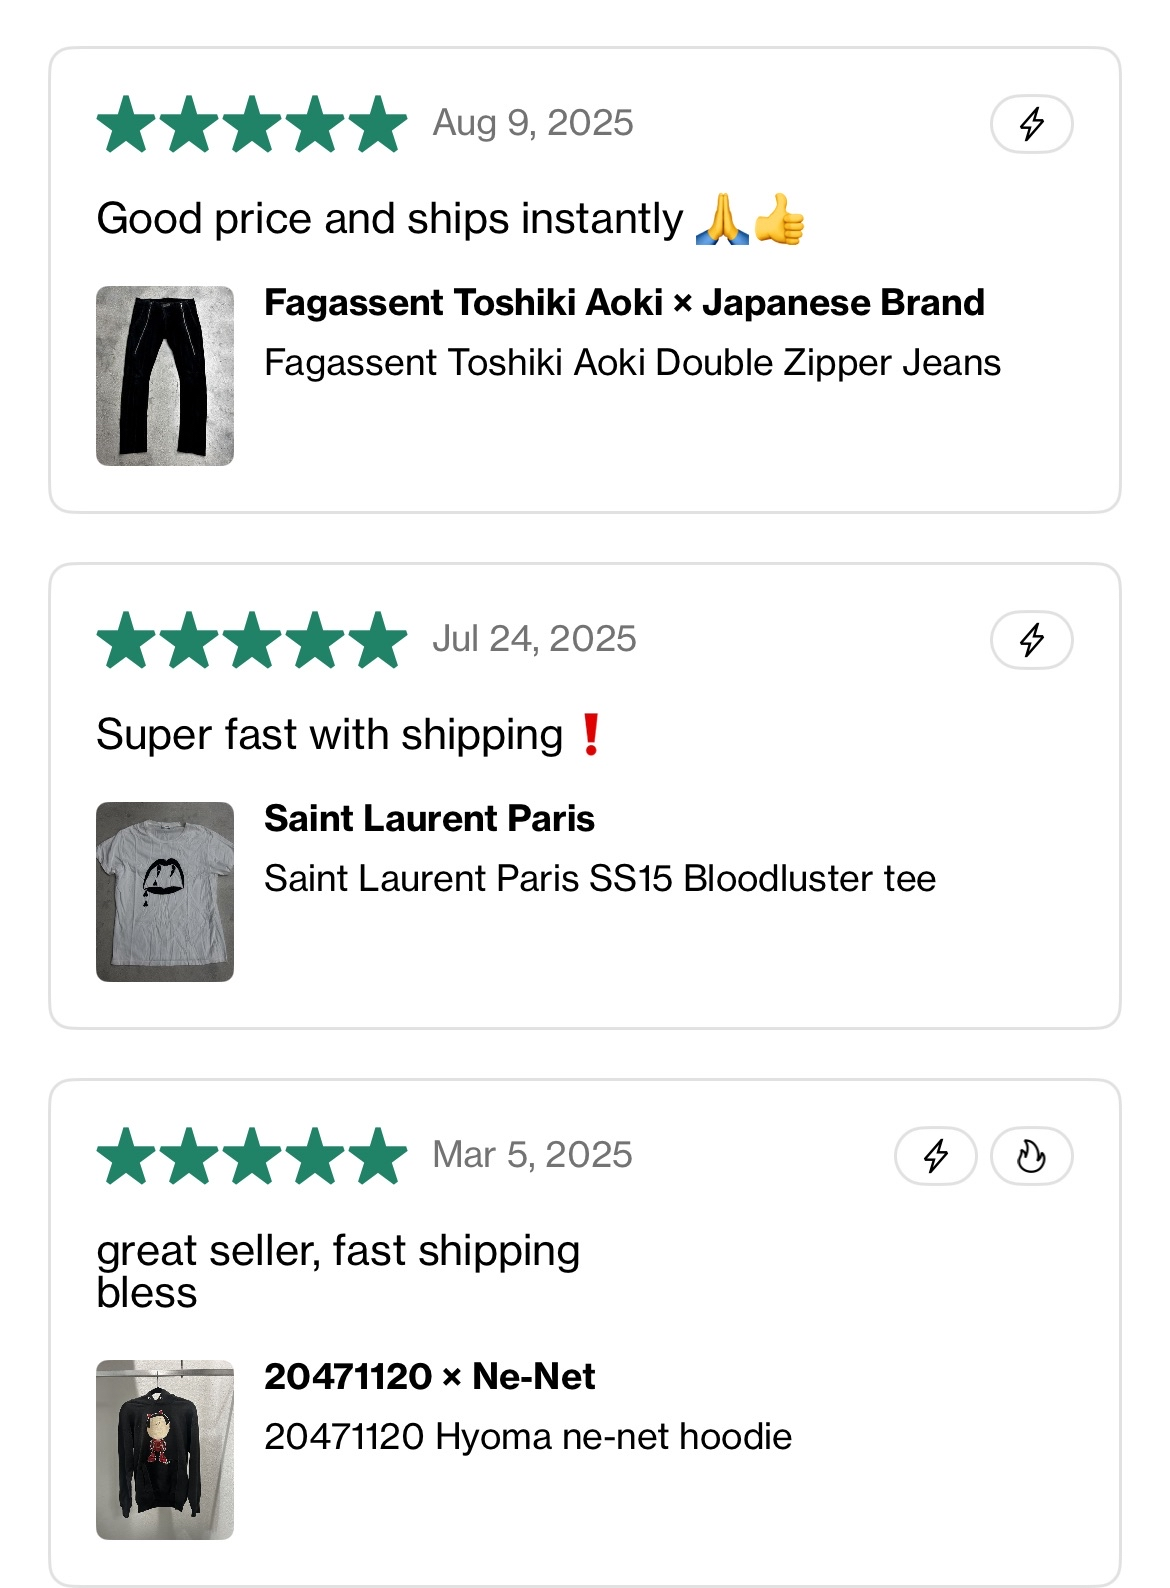Click the lightning badge on Mar 5 review
Image resolution: width=1170 pixels, height=1588 pixels.
tap(935, 1156)
